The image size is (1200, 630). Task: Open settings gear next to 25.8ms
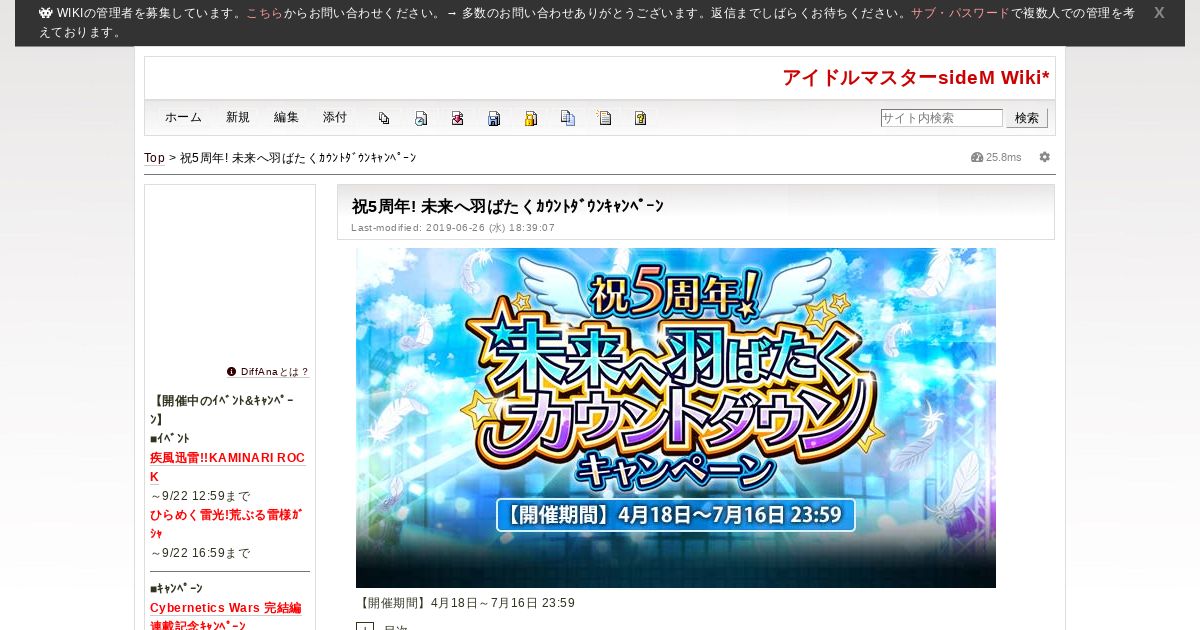click(x=1045, y=157)
